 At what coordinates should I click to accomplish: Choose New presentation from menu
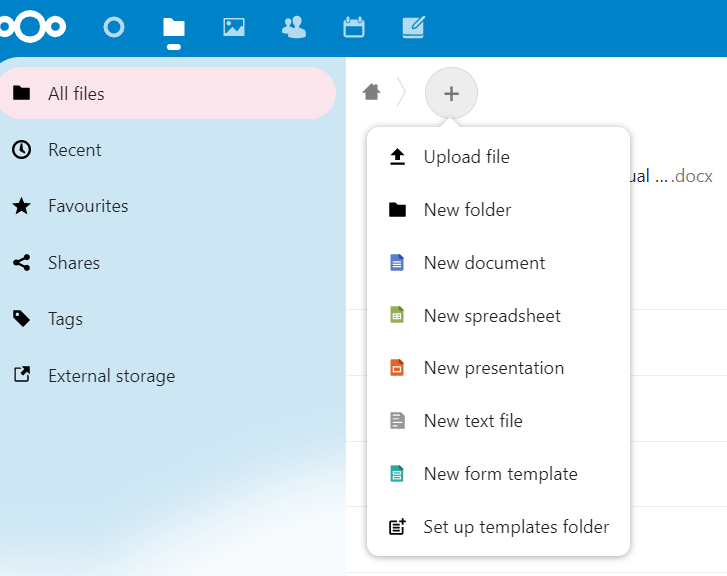tap(498, 368)
